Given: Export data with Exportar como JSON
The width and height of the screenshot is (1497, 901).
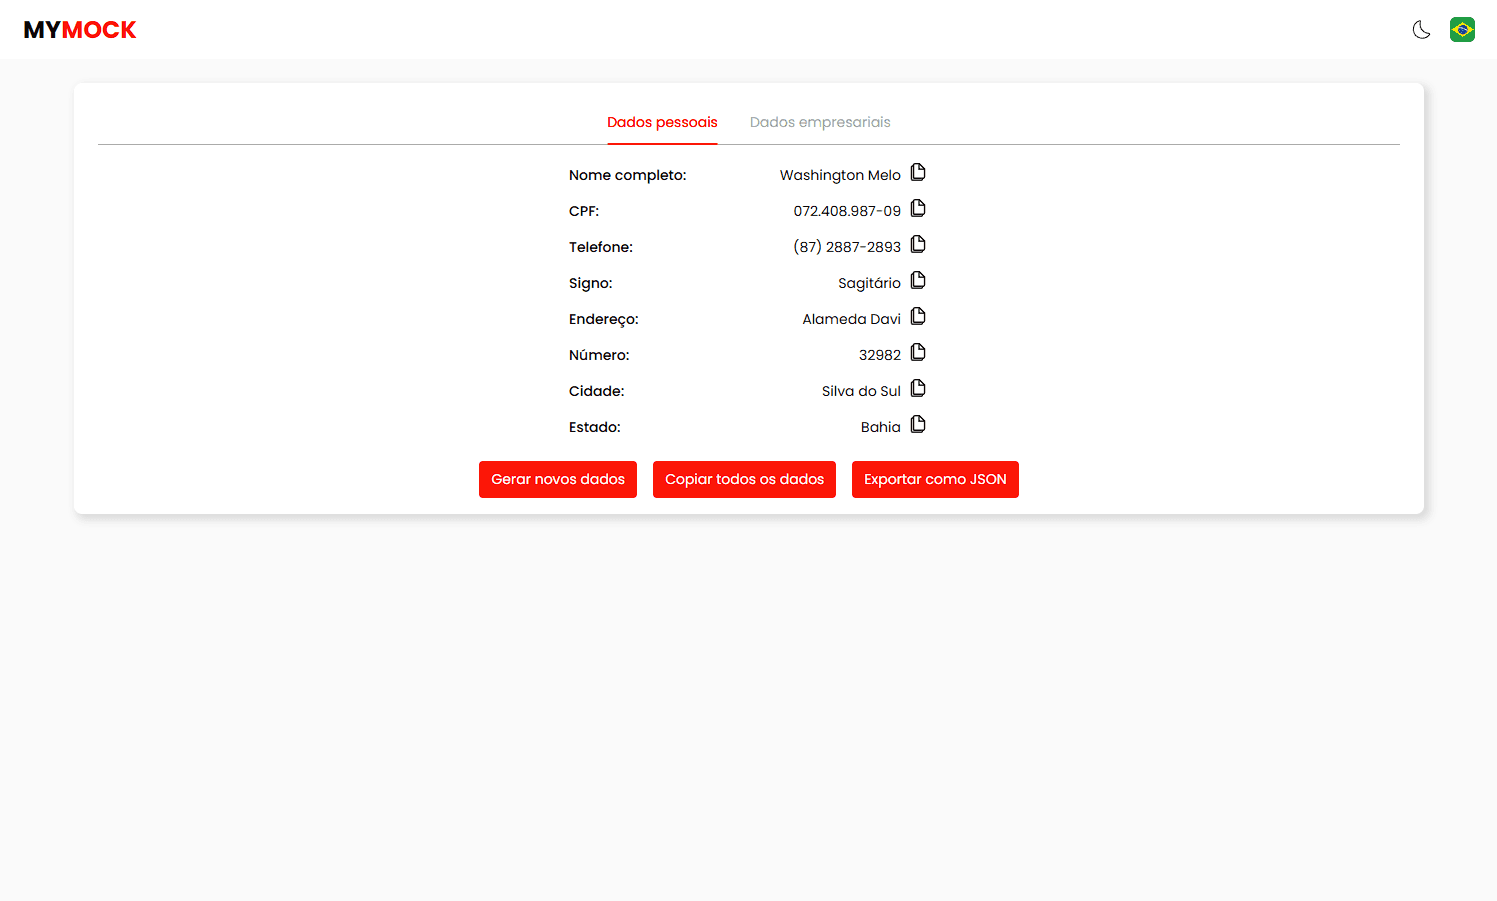Looking at the screenshot, I should click(x=935, y=479).
